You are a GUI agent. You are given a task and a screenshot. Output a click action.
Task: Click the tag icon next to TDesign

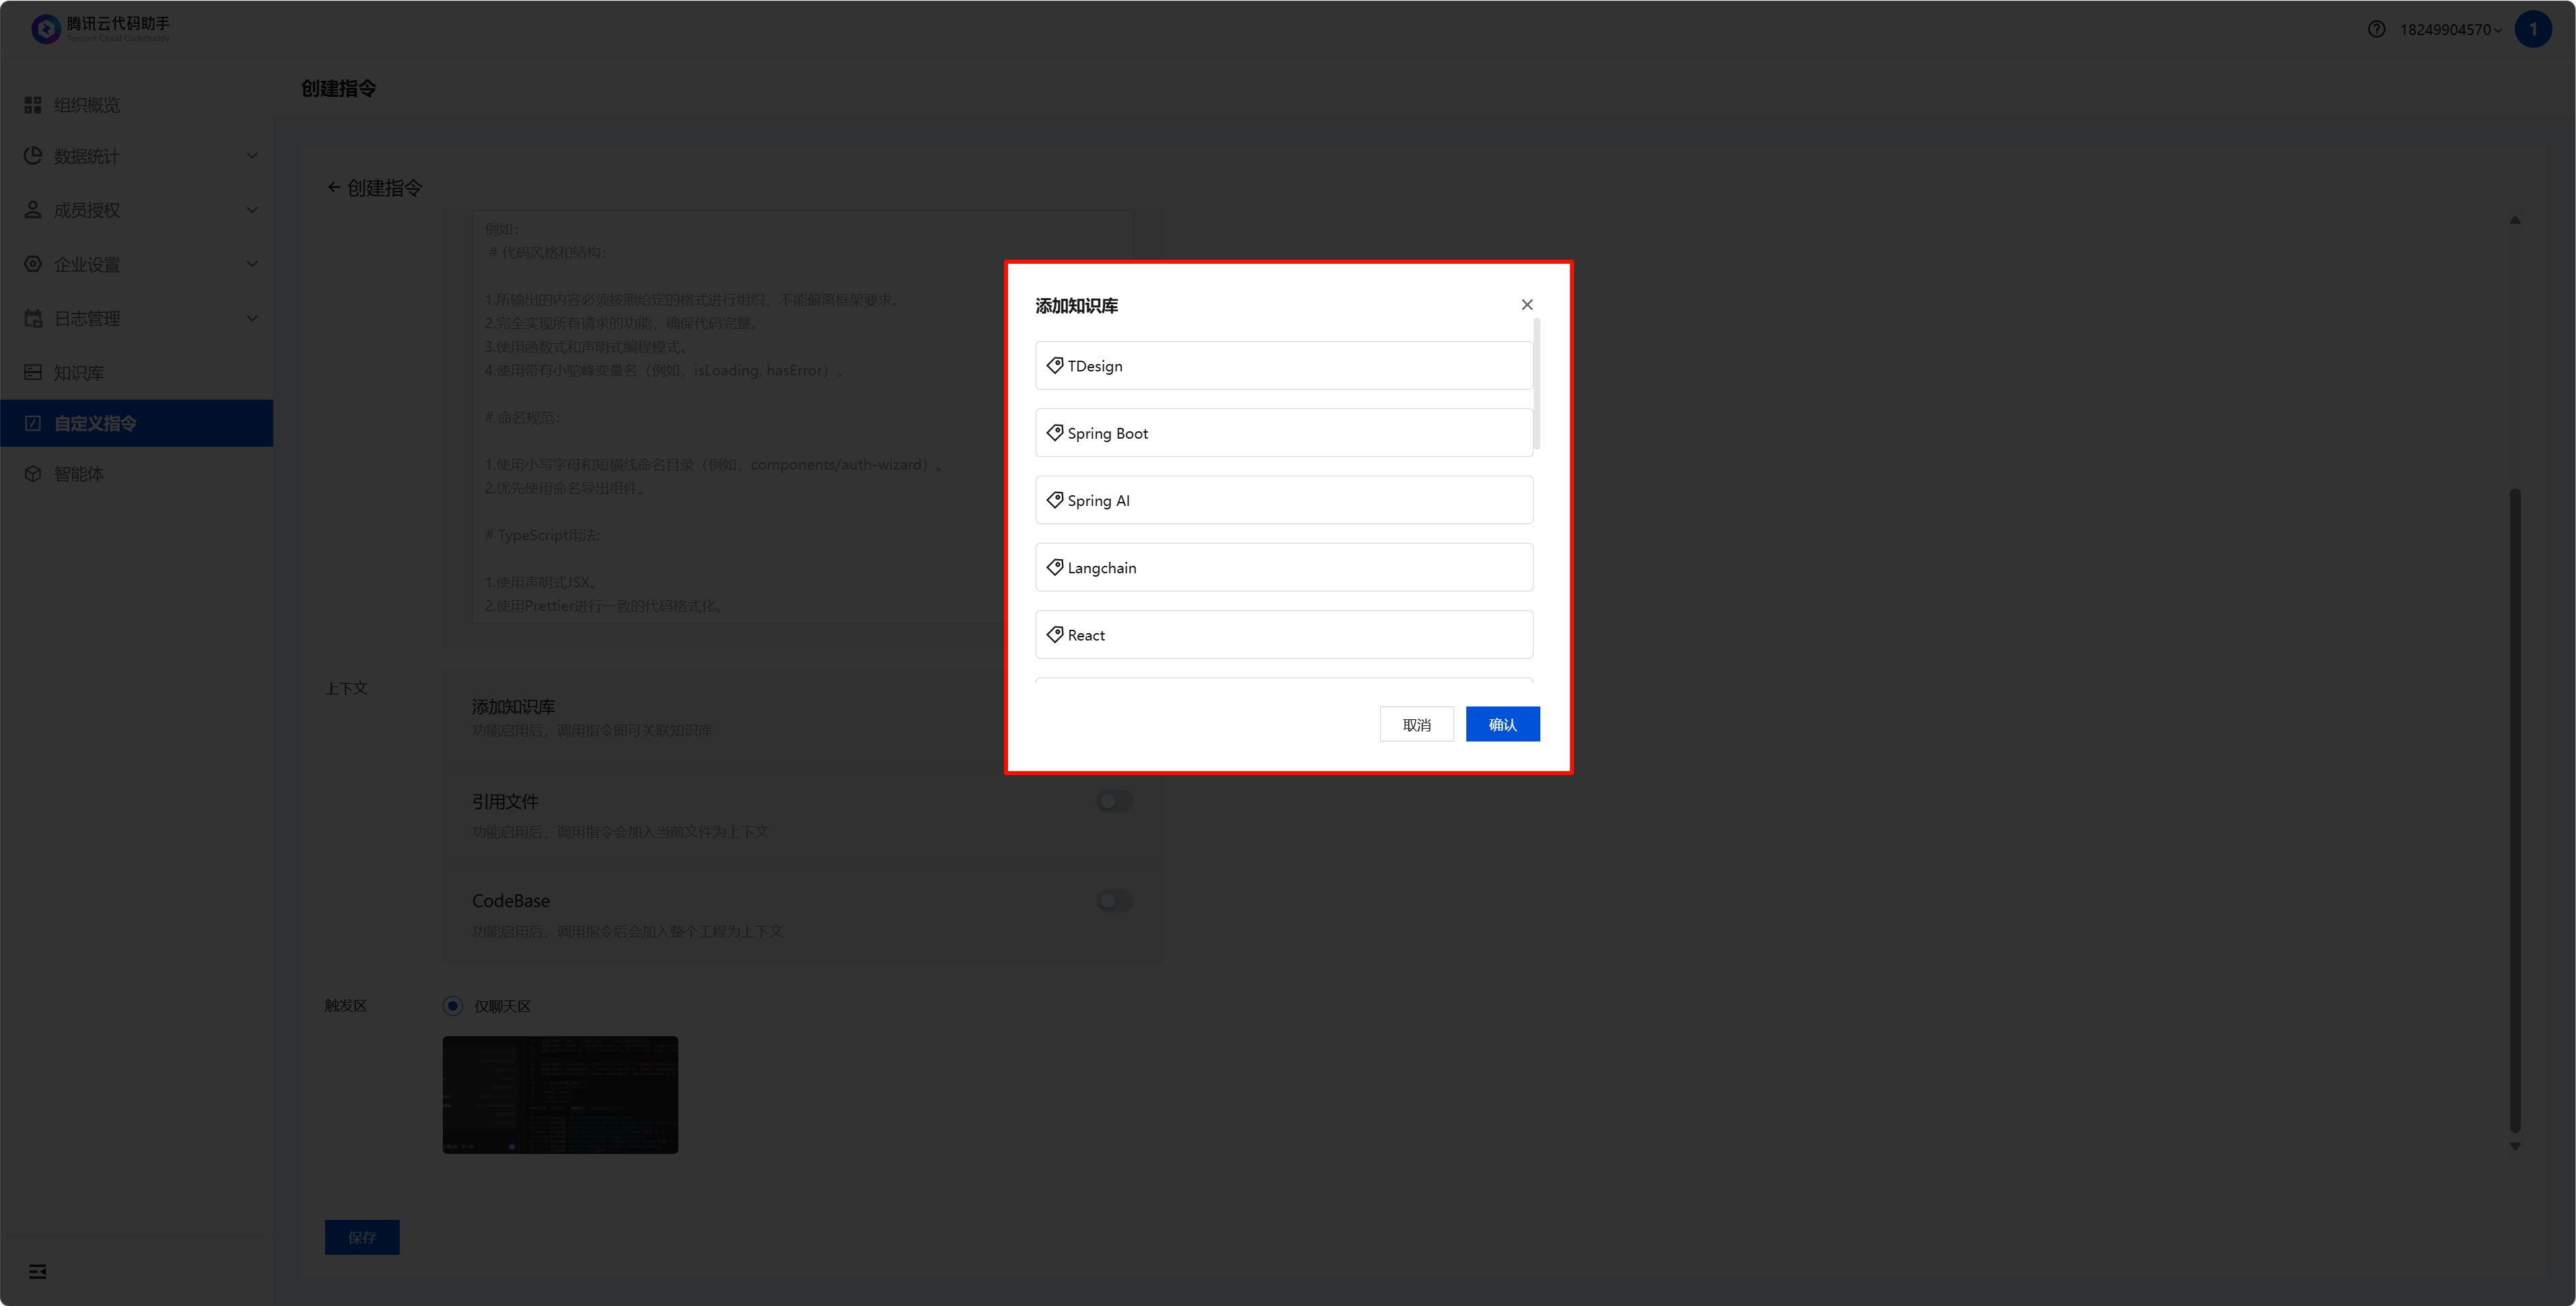point(1054,365)
